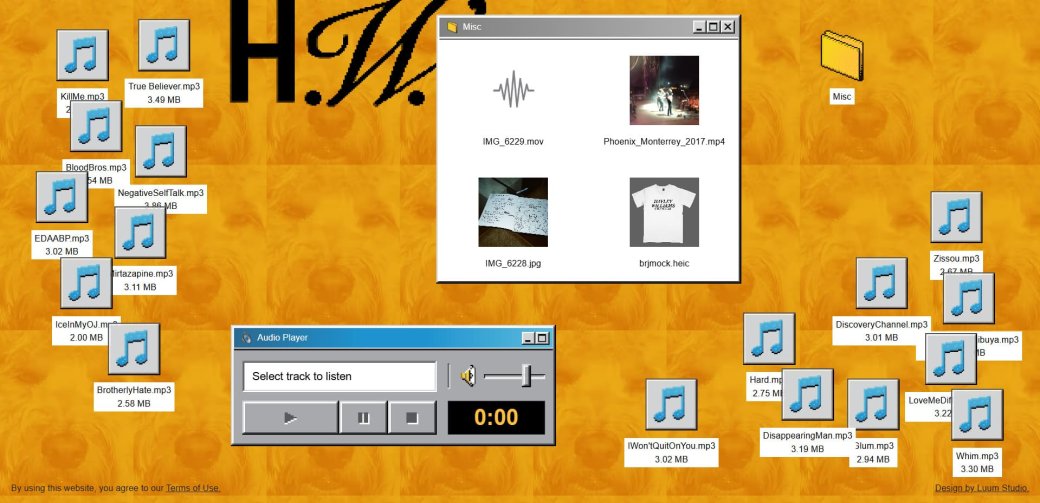The image size is (1040, 503).
Task: Click the IWon'tQuitOnYou.mp3 file name
Action: [x=671, y=445]
